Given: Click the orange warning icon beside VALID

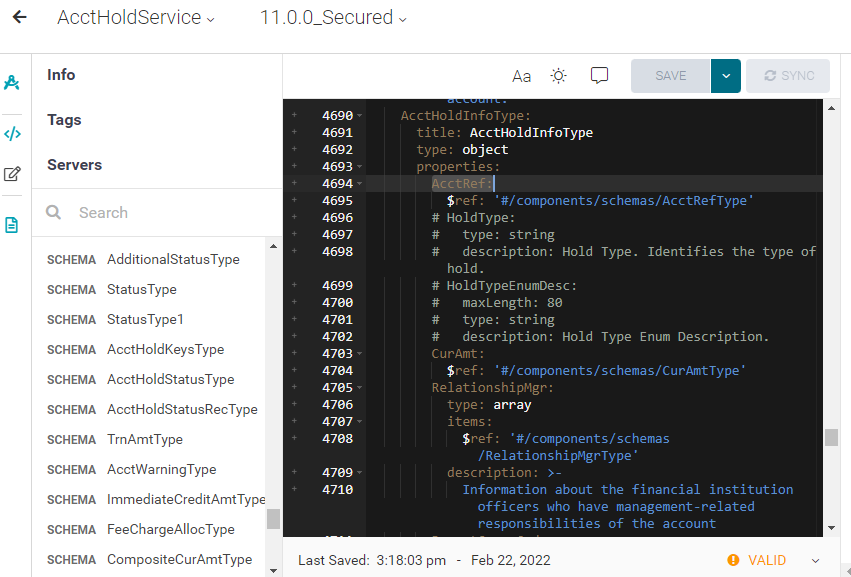Looking at the screenshot, I should pyautogui.click(x=733, y=560).
